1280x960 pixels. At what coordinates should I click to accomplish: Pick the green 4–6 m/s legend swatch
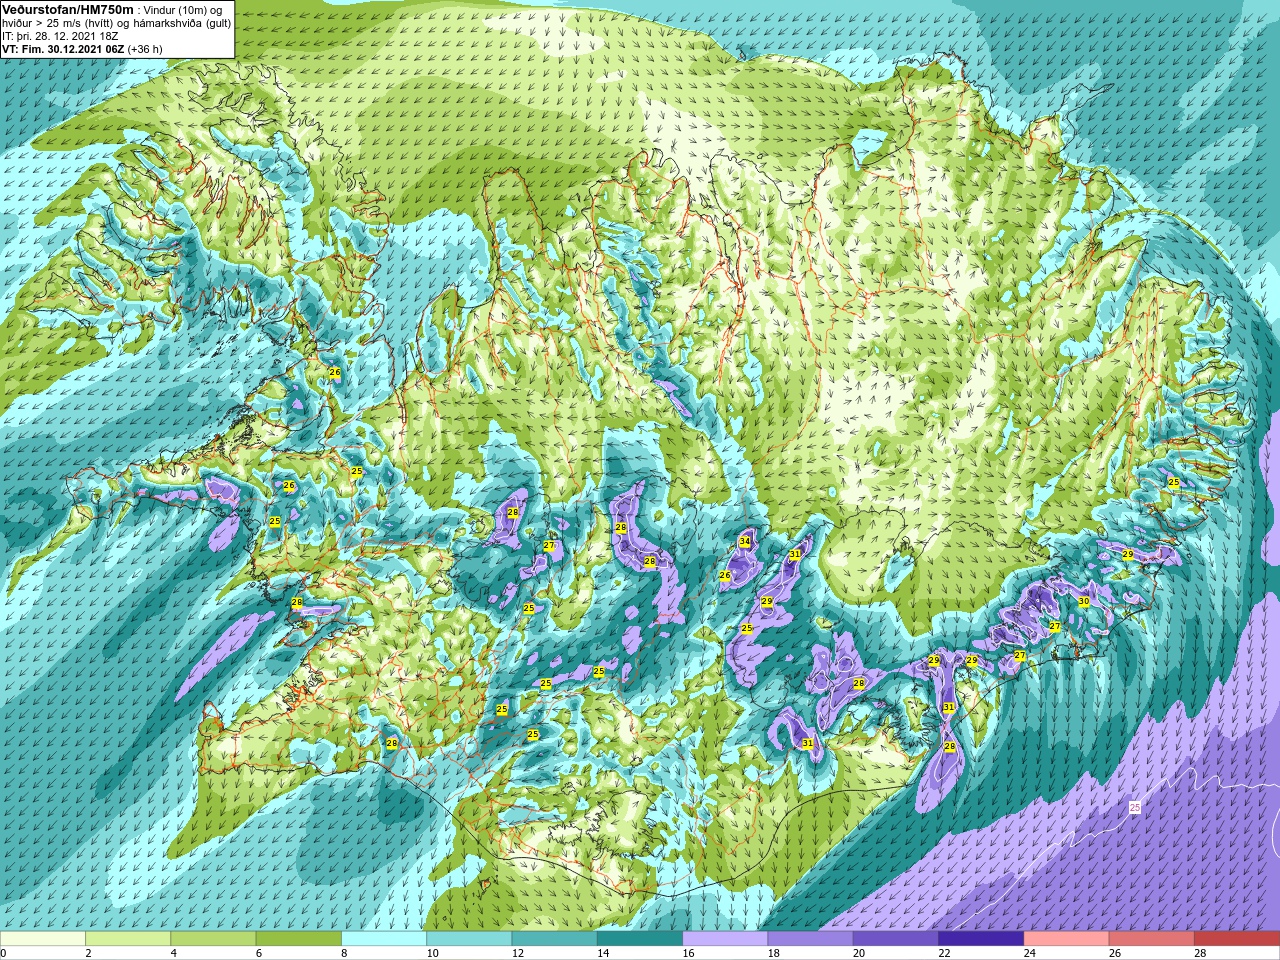click(213, 939)
